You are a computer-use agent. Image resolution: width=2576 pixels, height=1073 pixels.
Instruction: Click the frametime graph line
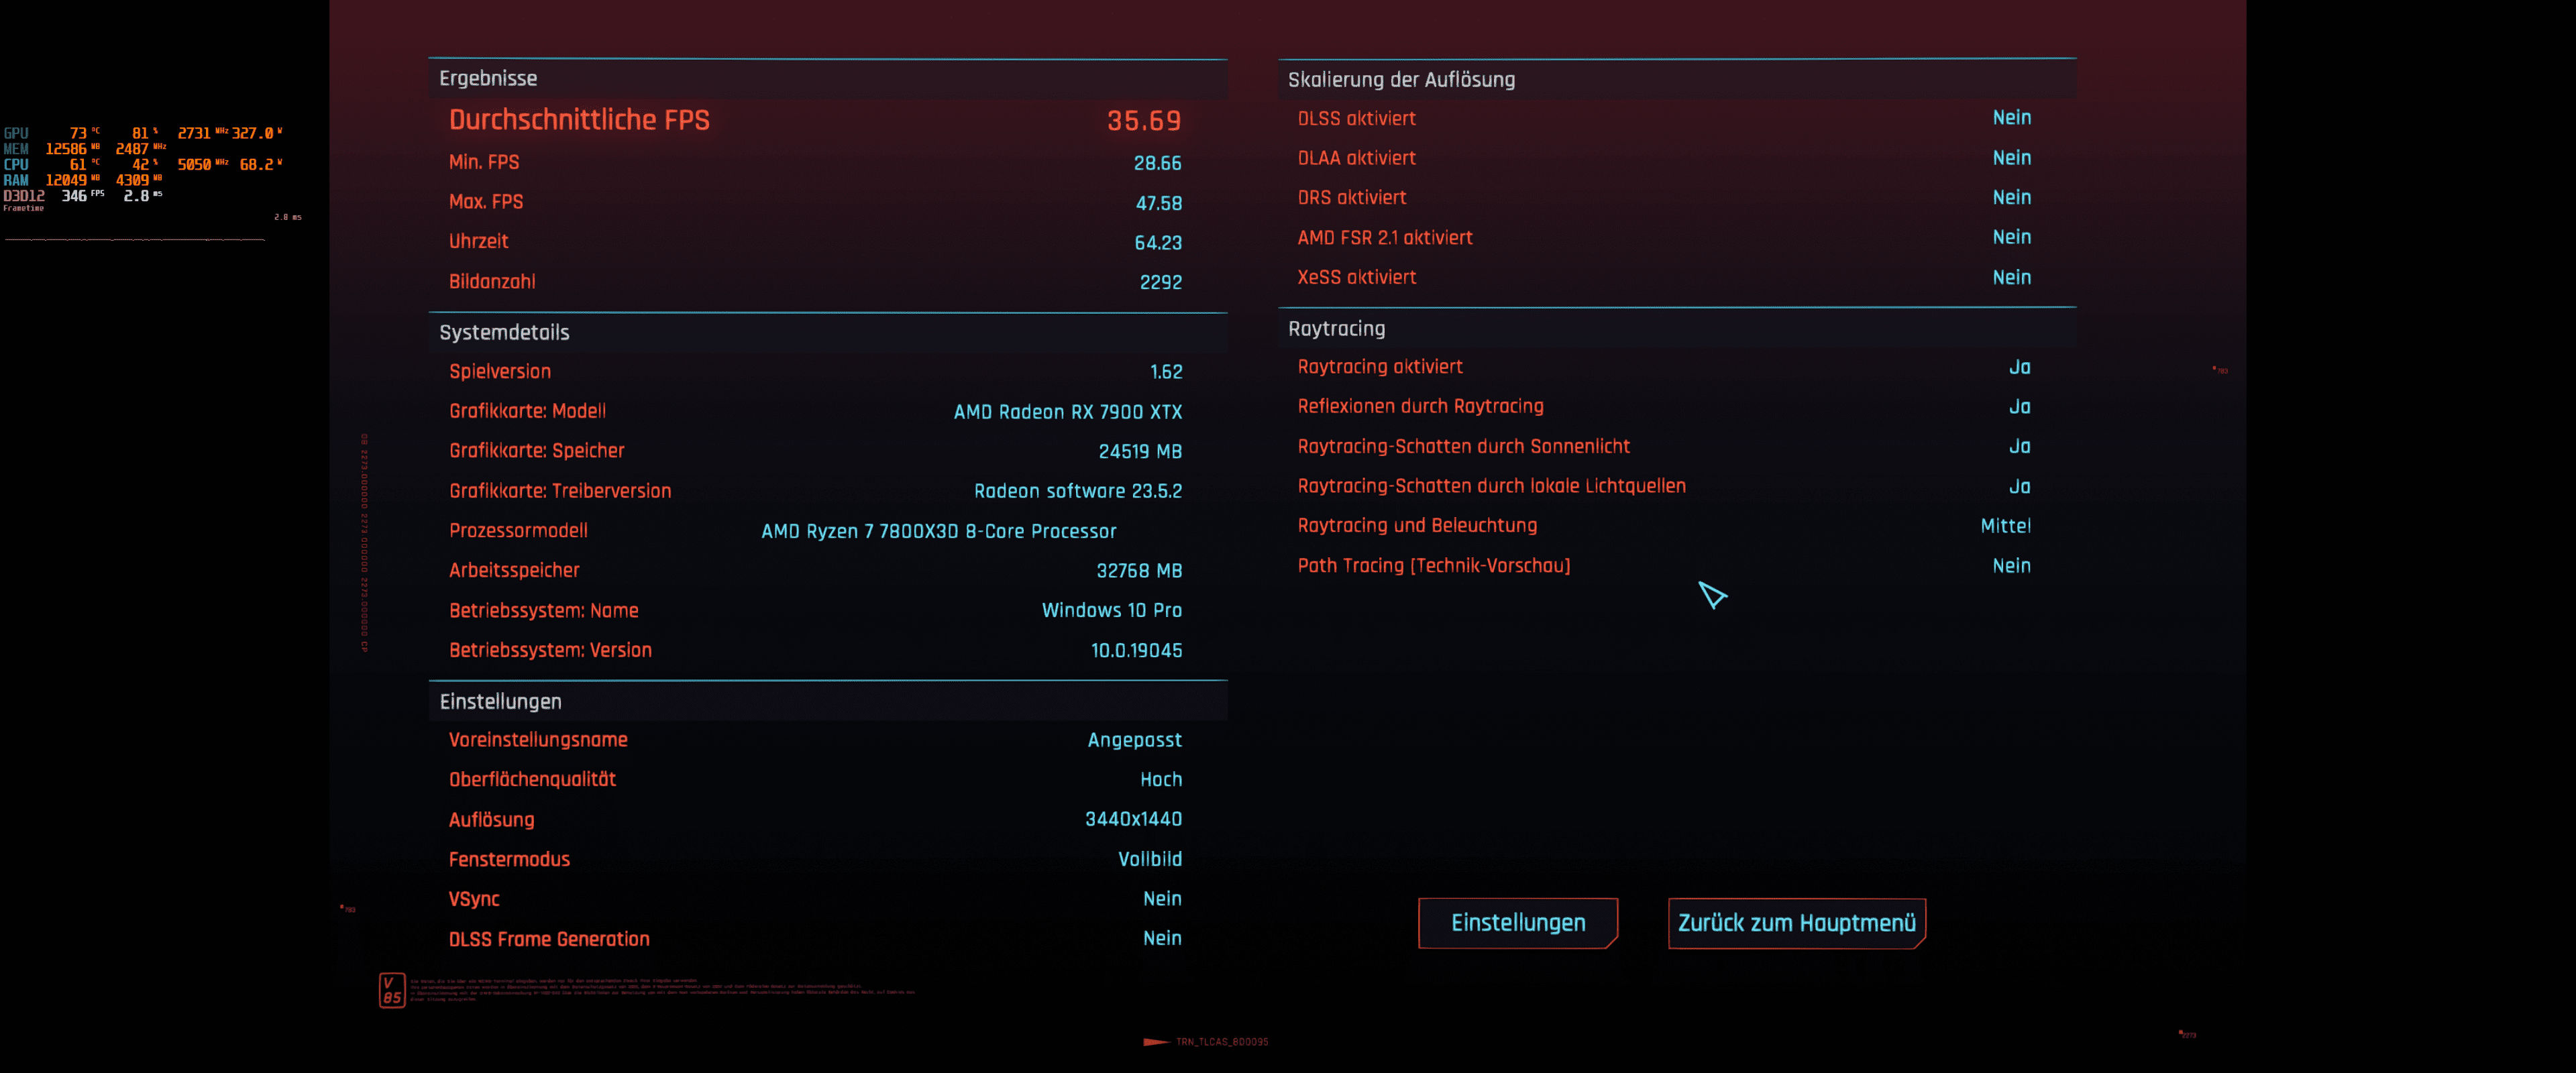click(135, 240)
